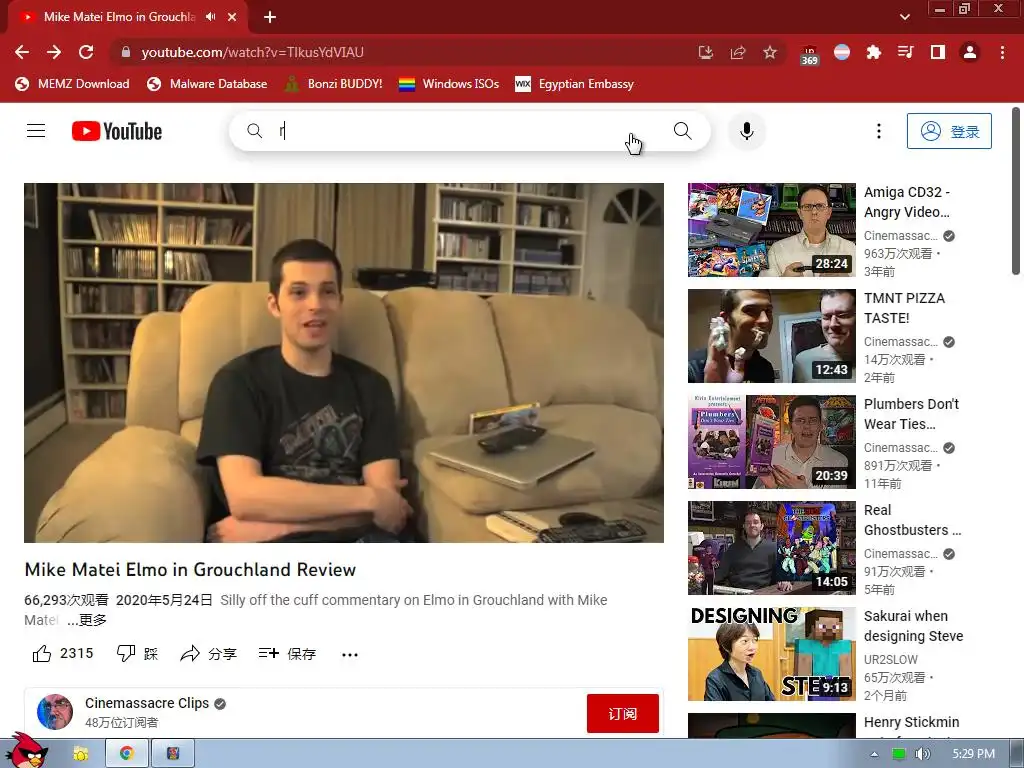Start voice search with microphone icon
Screen dimensions: 1024x768
click(746, 131)
